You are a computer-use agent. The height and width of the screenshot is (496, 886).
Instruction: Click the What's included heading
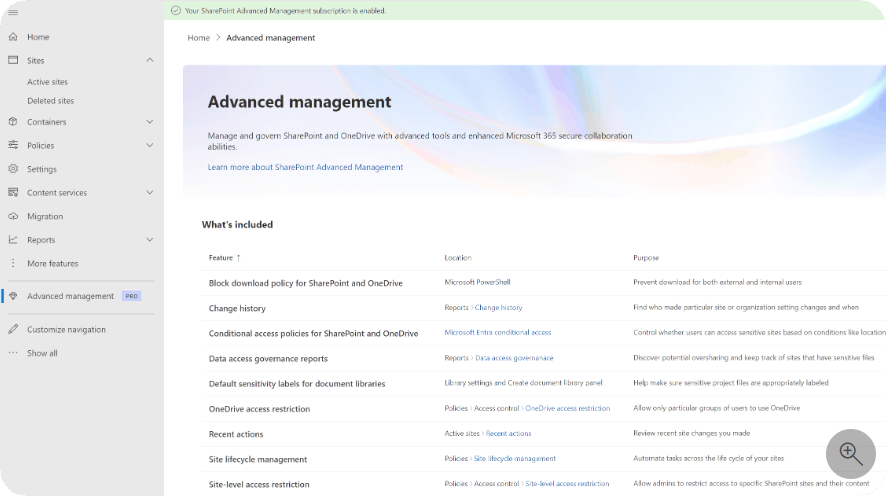(237, 224)
